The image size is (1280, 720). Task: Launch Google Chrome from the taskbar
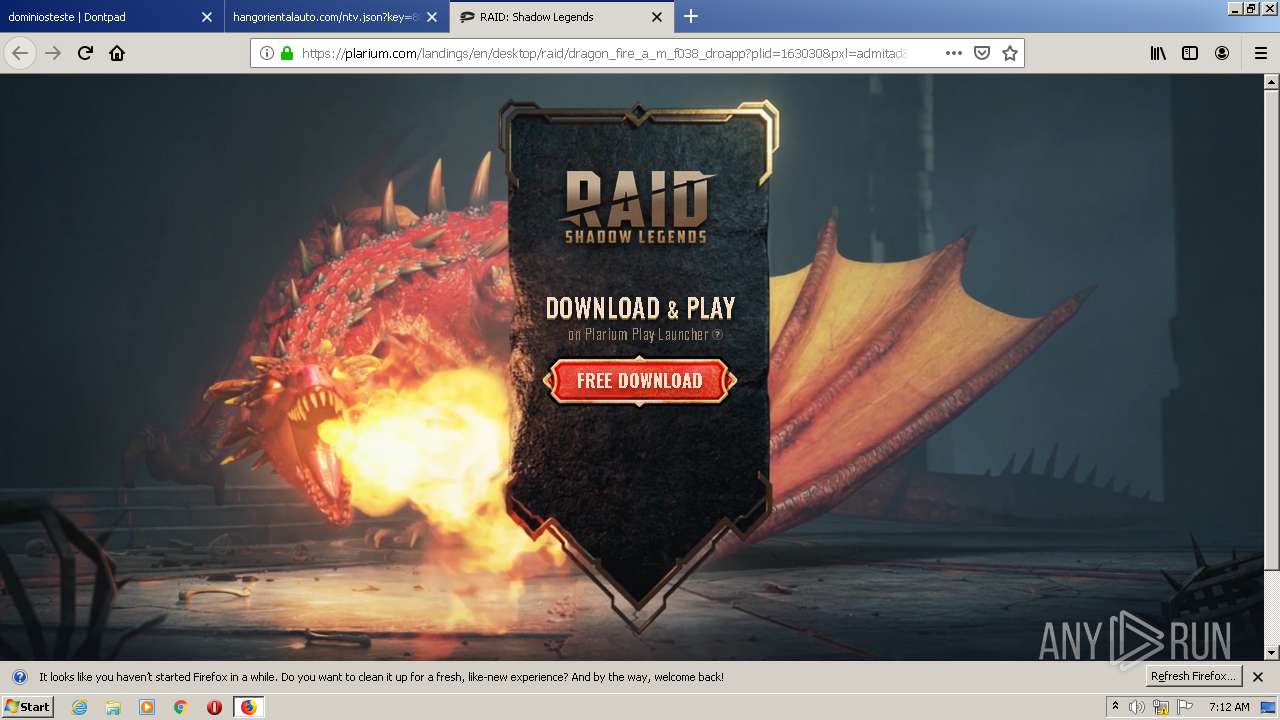(180, 707)
